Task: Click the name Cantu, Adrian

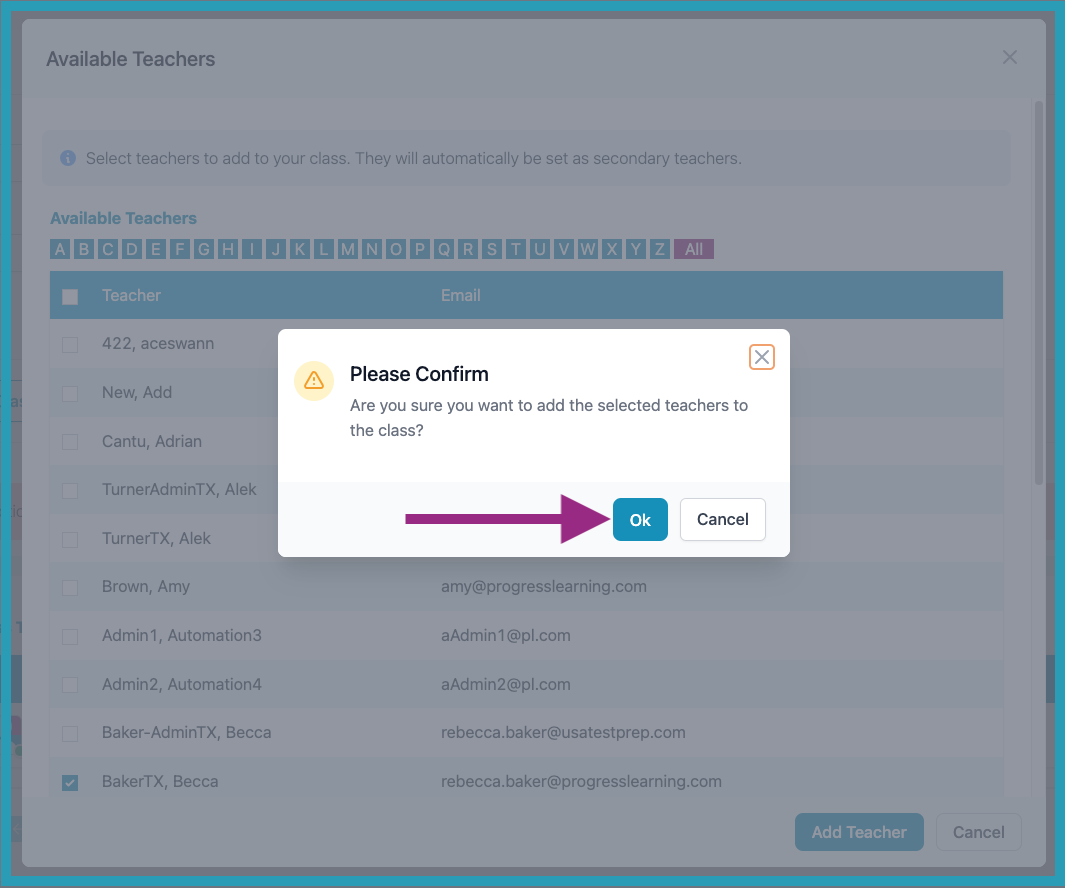Action: click(152, 441)
